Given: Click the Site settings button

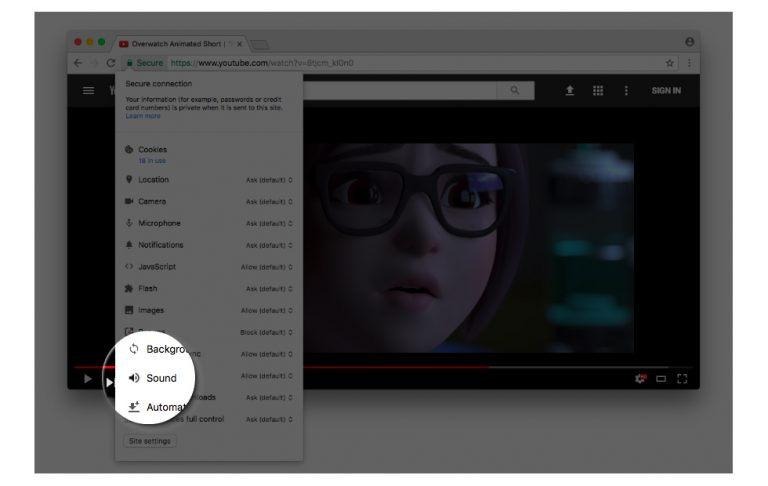Looking at the screenshot, I should tap(150, 441).
